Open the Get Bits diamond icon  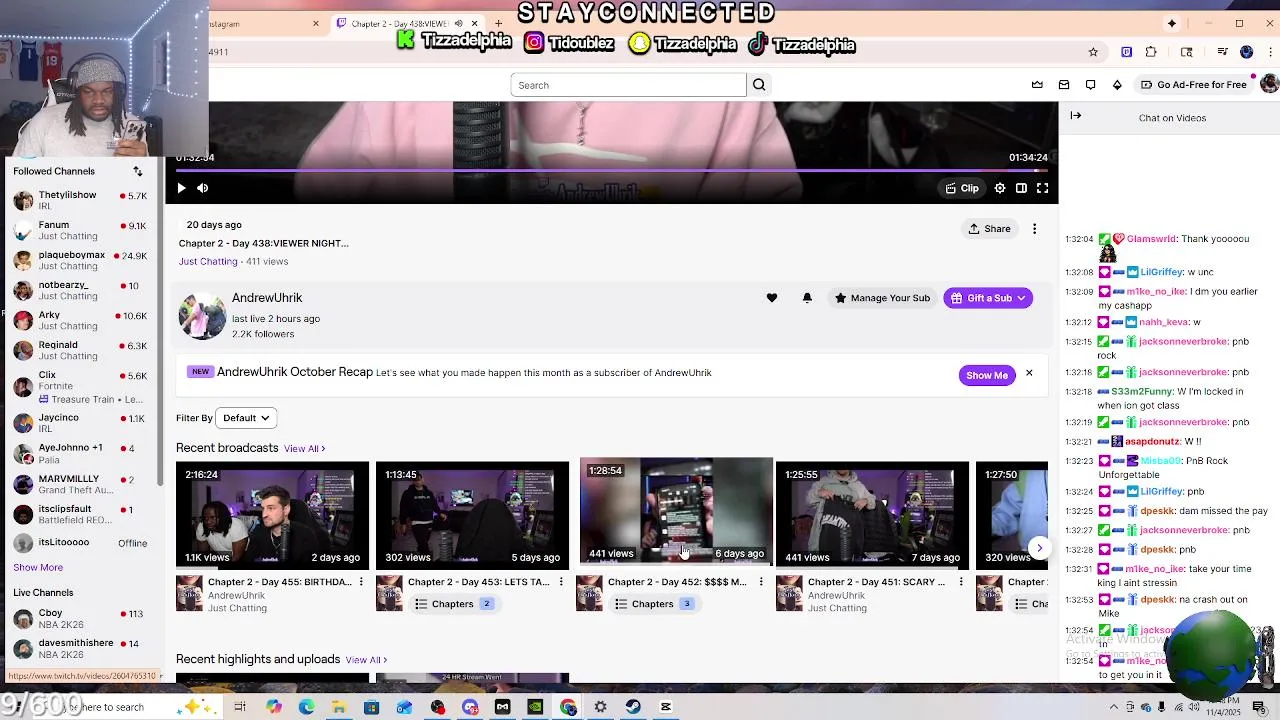coord(1117,85)
